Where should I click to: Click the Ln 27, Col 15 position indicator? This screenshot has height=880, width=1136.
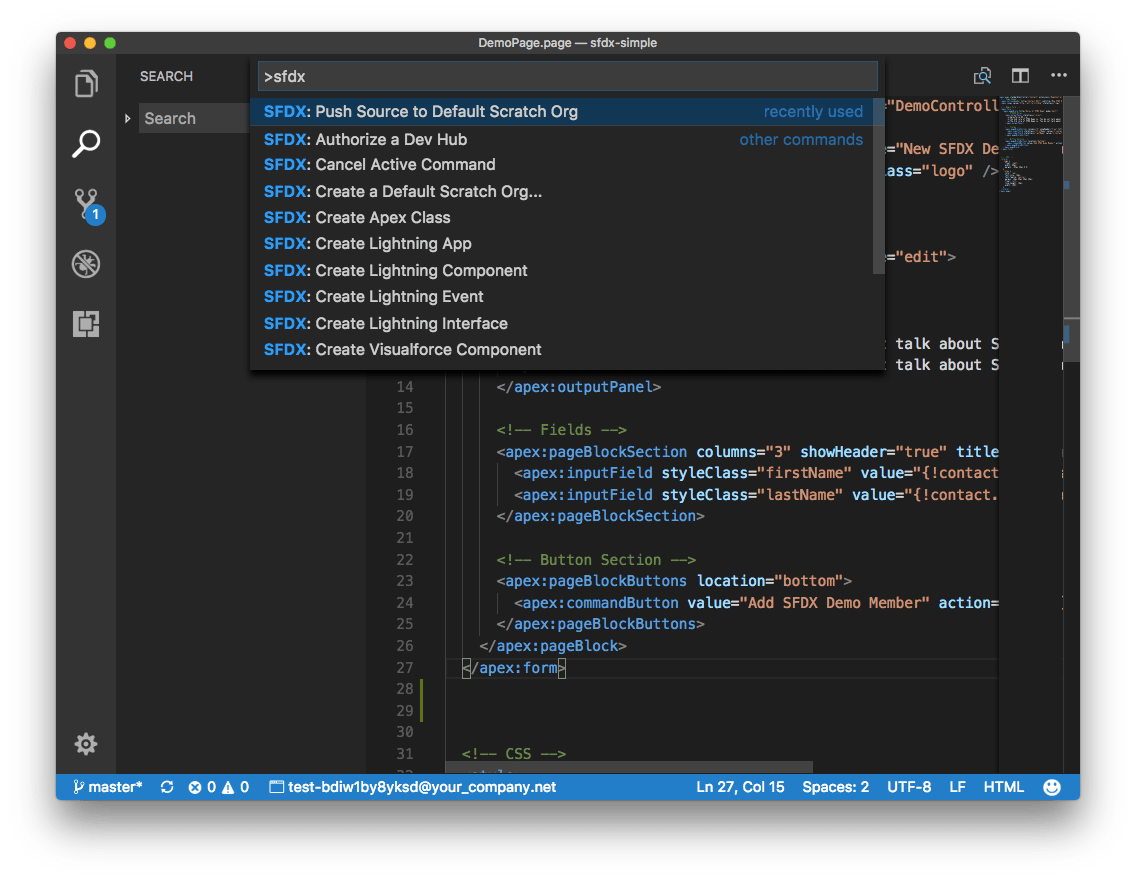point(740,787)
